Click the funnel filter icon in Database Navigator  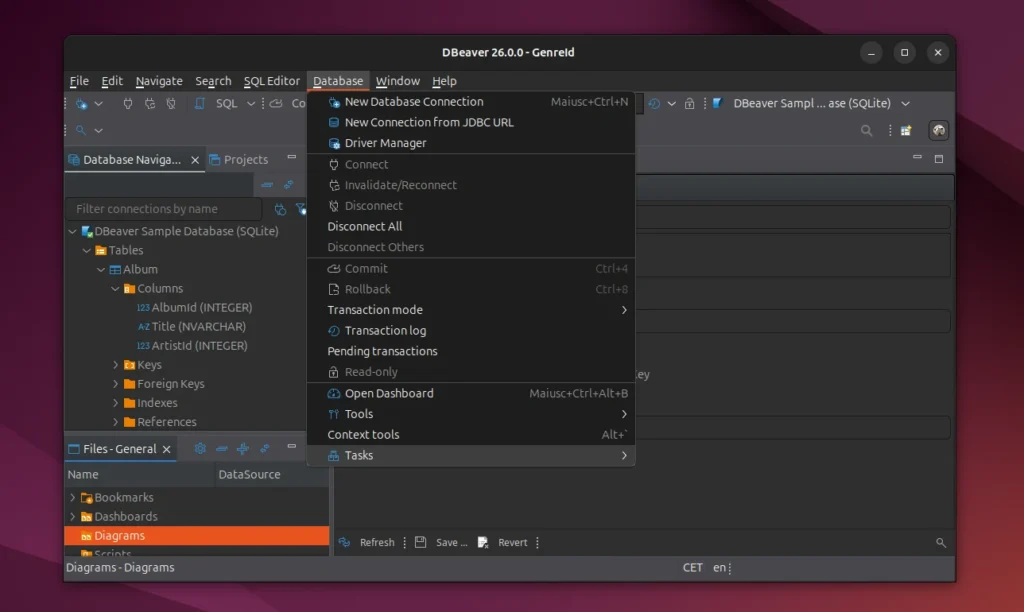[300, 210]
